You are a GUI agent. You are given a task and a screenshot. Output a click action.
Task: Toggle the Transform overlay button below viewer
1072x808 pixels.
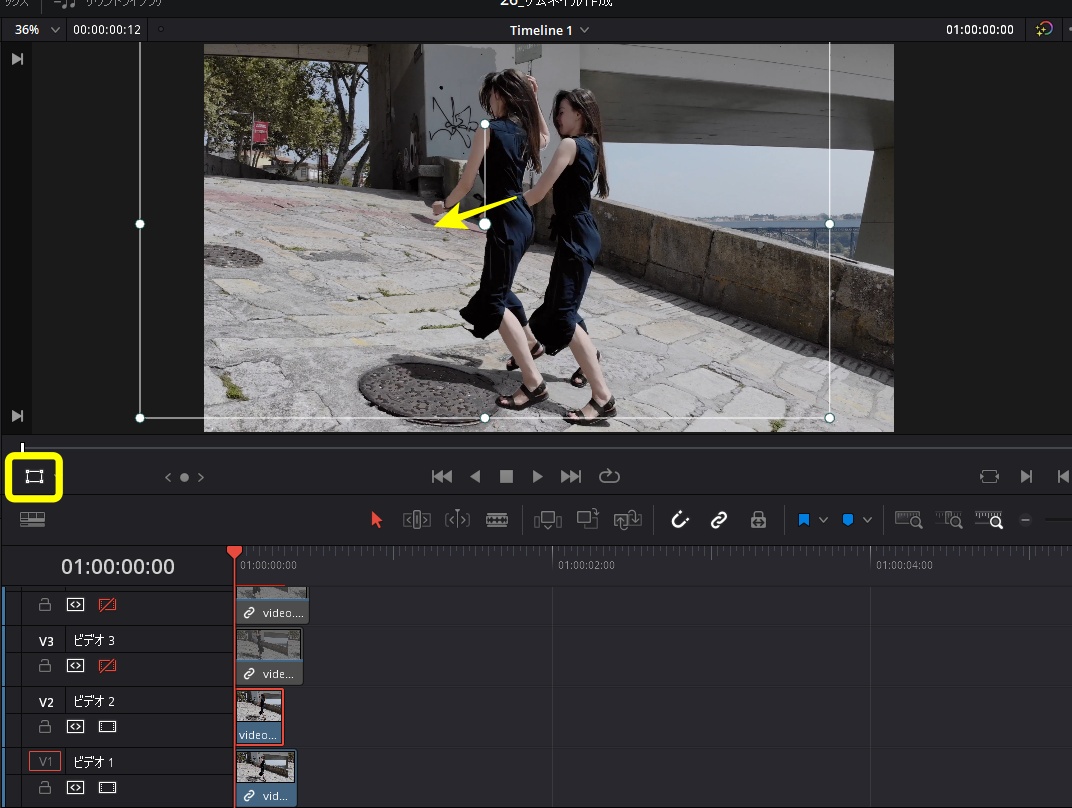tap(34, 476)
